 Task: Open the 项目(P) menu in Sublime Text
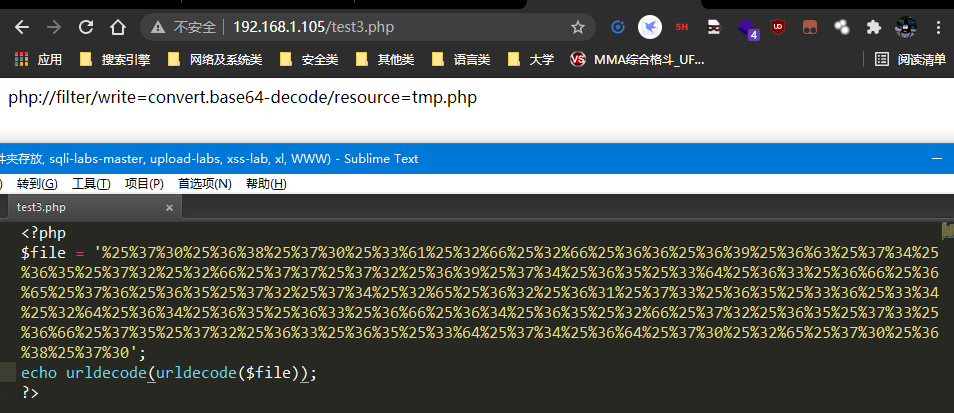coord(144,184)
